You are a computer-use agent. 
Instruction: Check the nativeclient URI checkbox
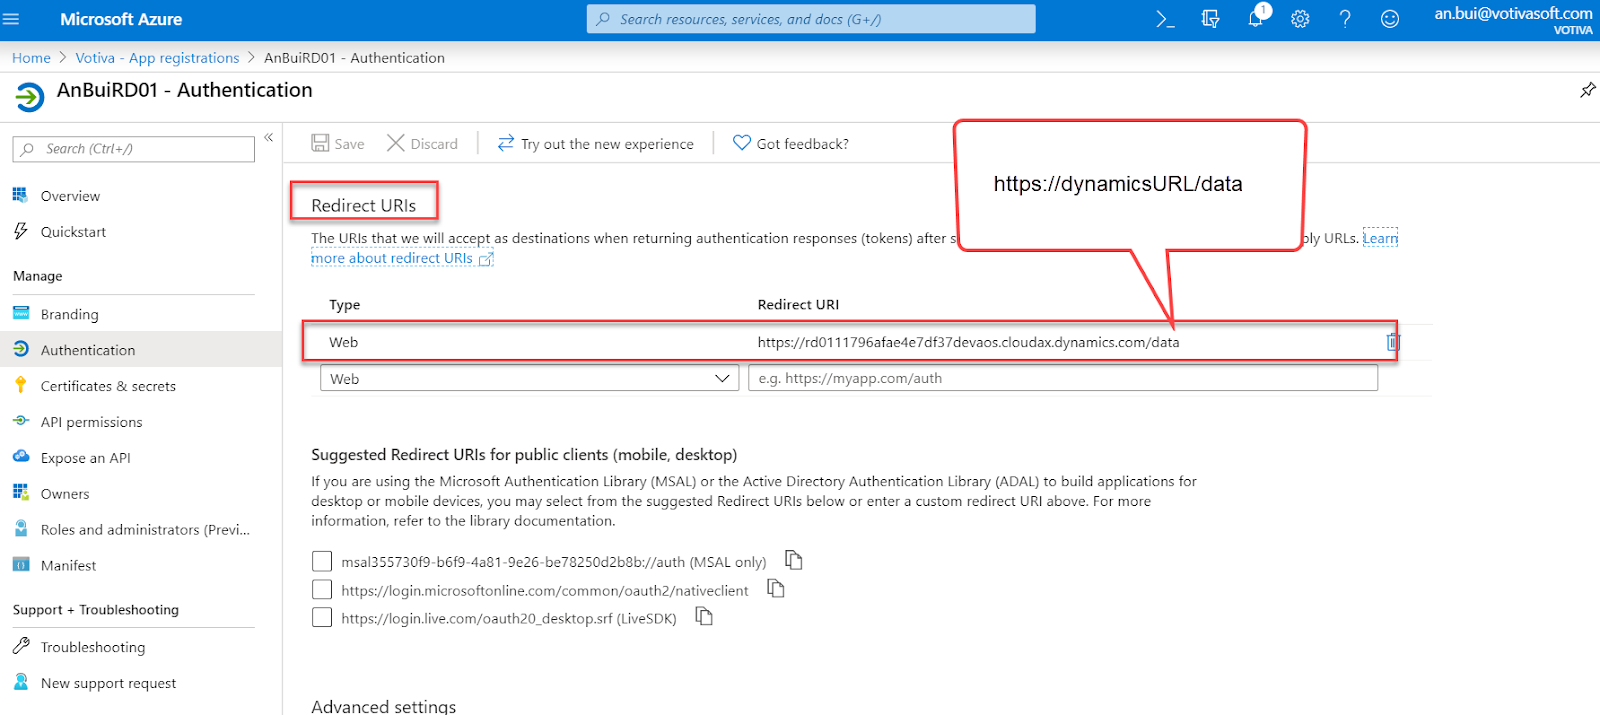pos(322,589)
